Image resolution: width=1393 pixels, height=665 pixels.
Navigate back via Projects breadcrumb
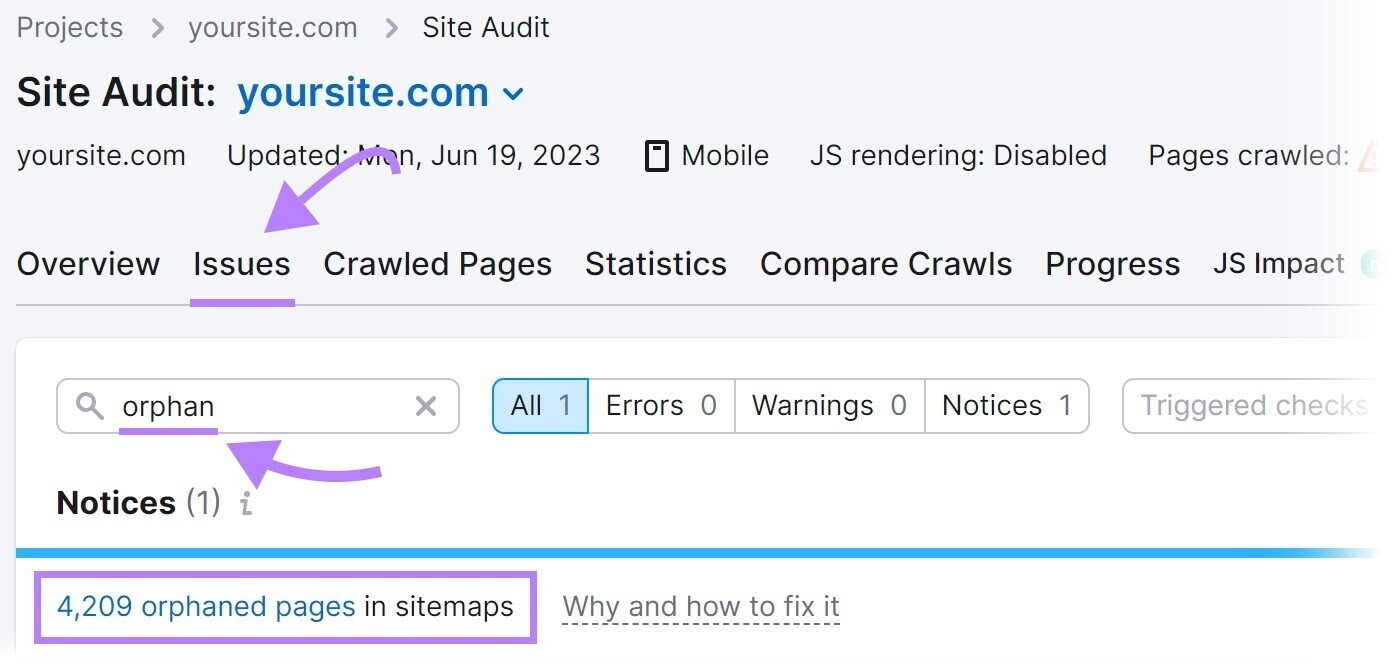tap(68, 27)
